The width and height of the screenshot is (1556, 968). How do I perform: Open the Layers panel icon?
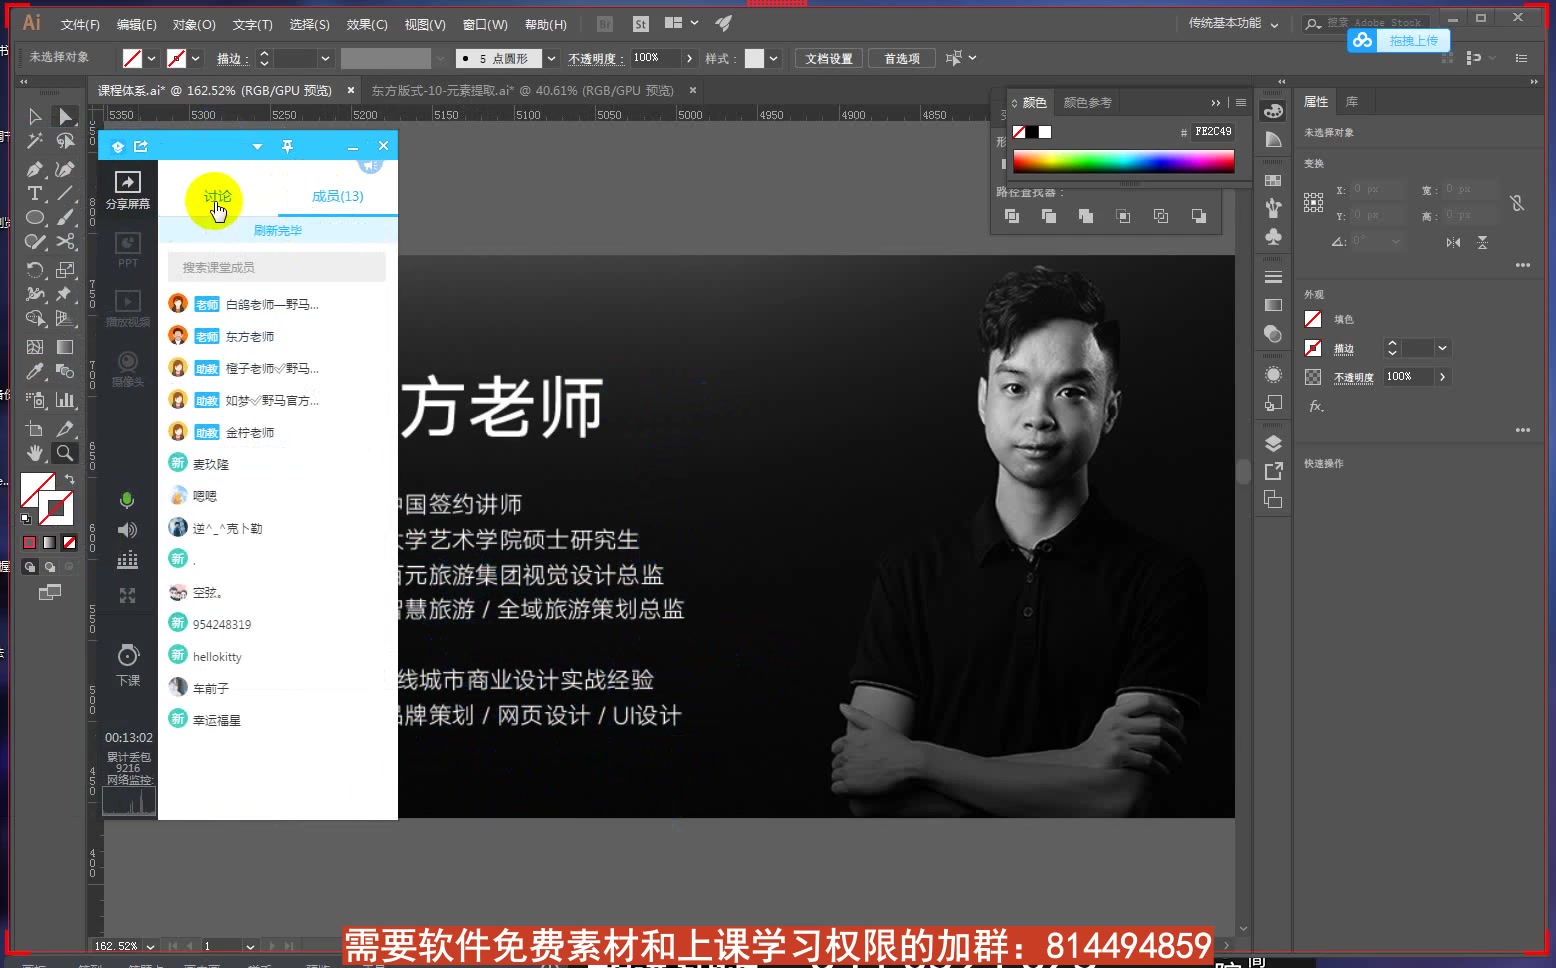click(1272, 443)
